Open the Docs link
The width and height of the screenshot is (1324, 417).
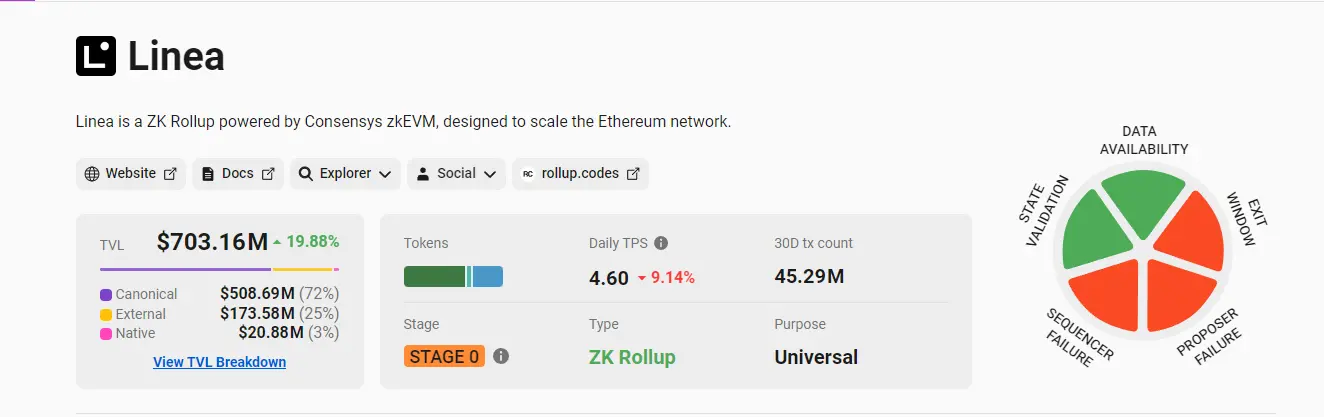[238, 174]
